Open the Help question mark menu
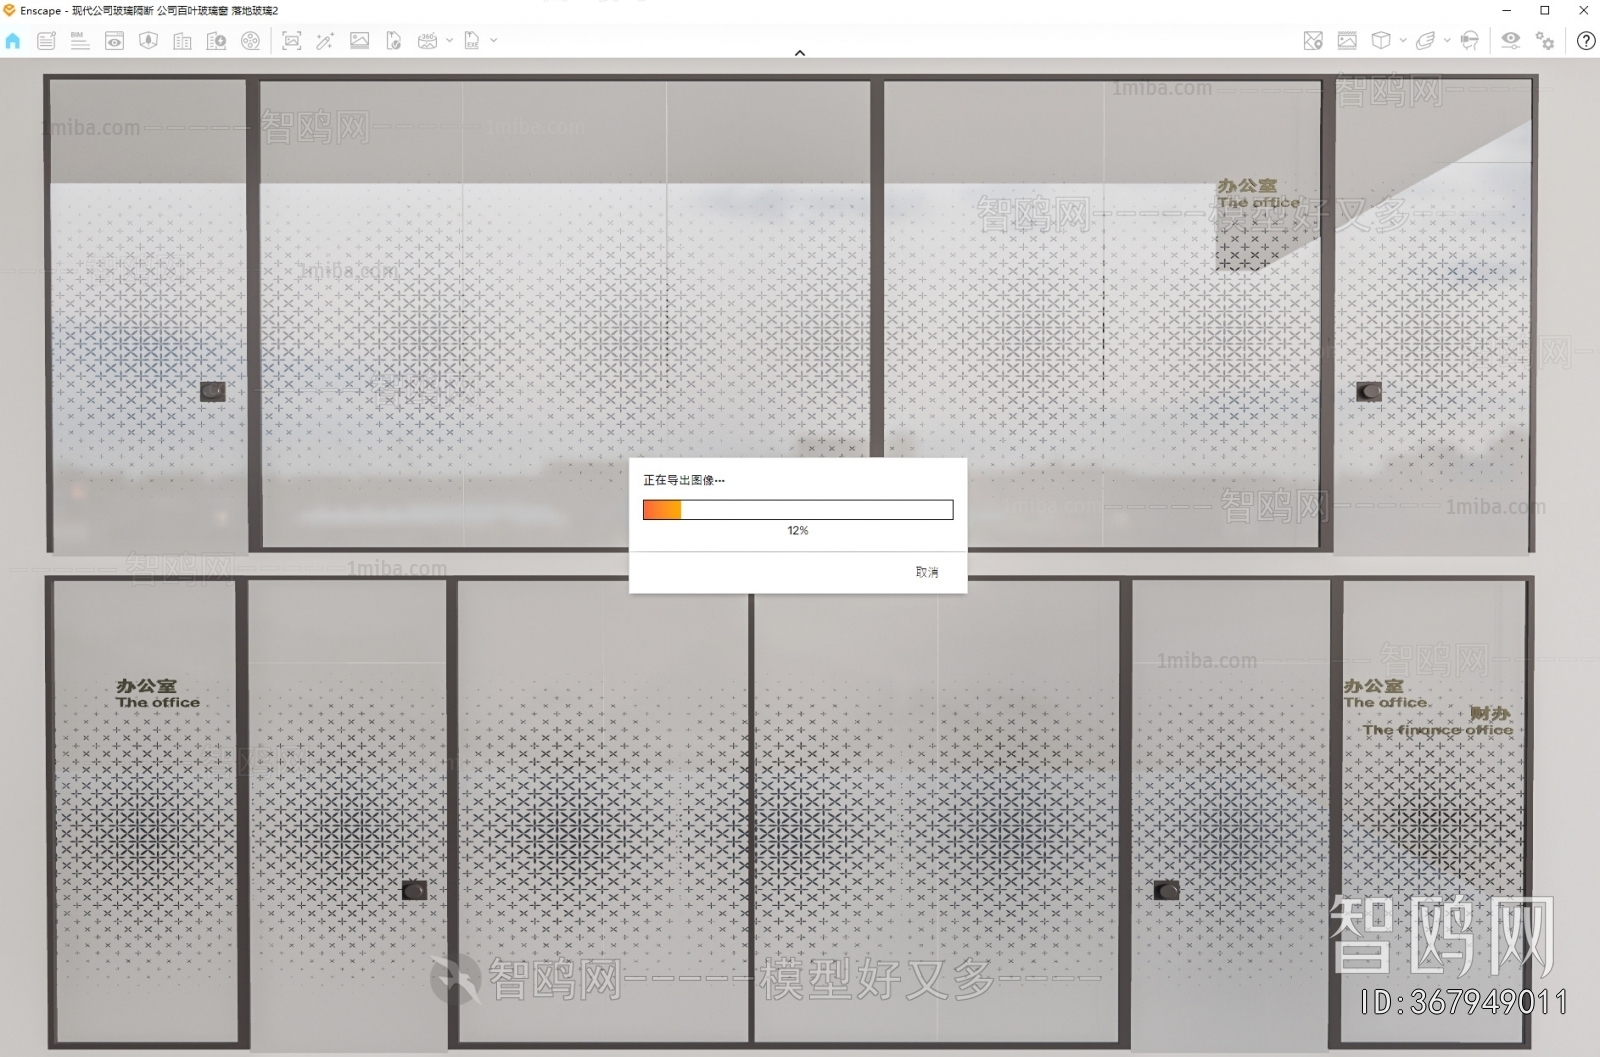 (x=1585, y=41)
